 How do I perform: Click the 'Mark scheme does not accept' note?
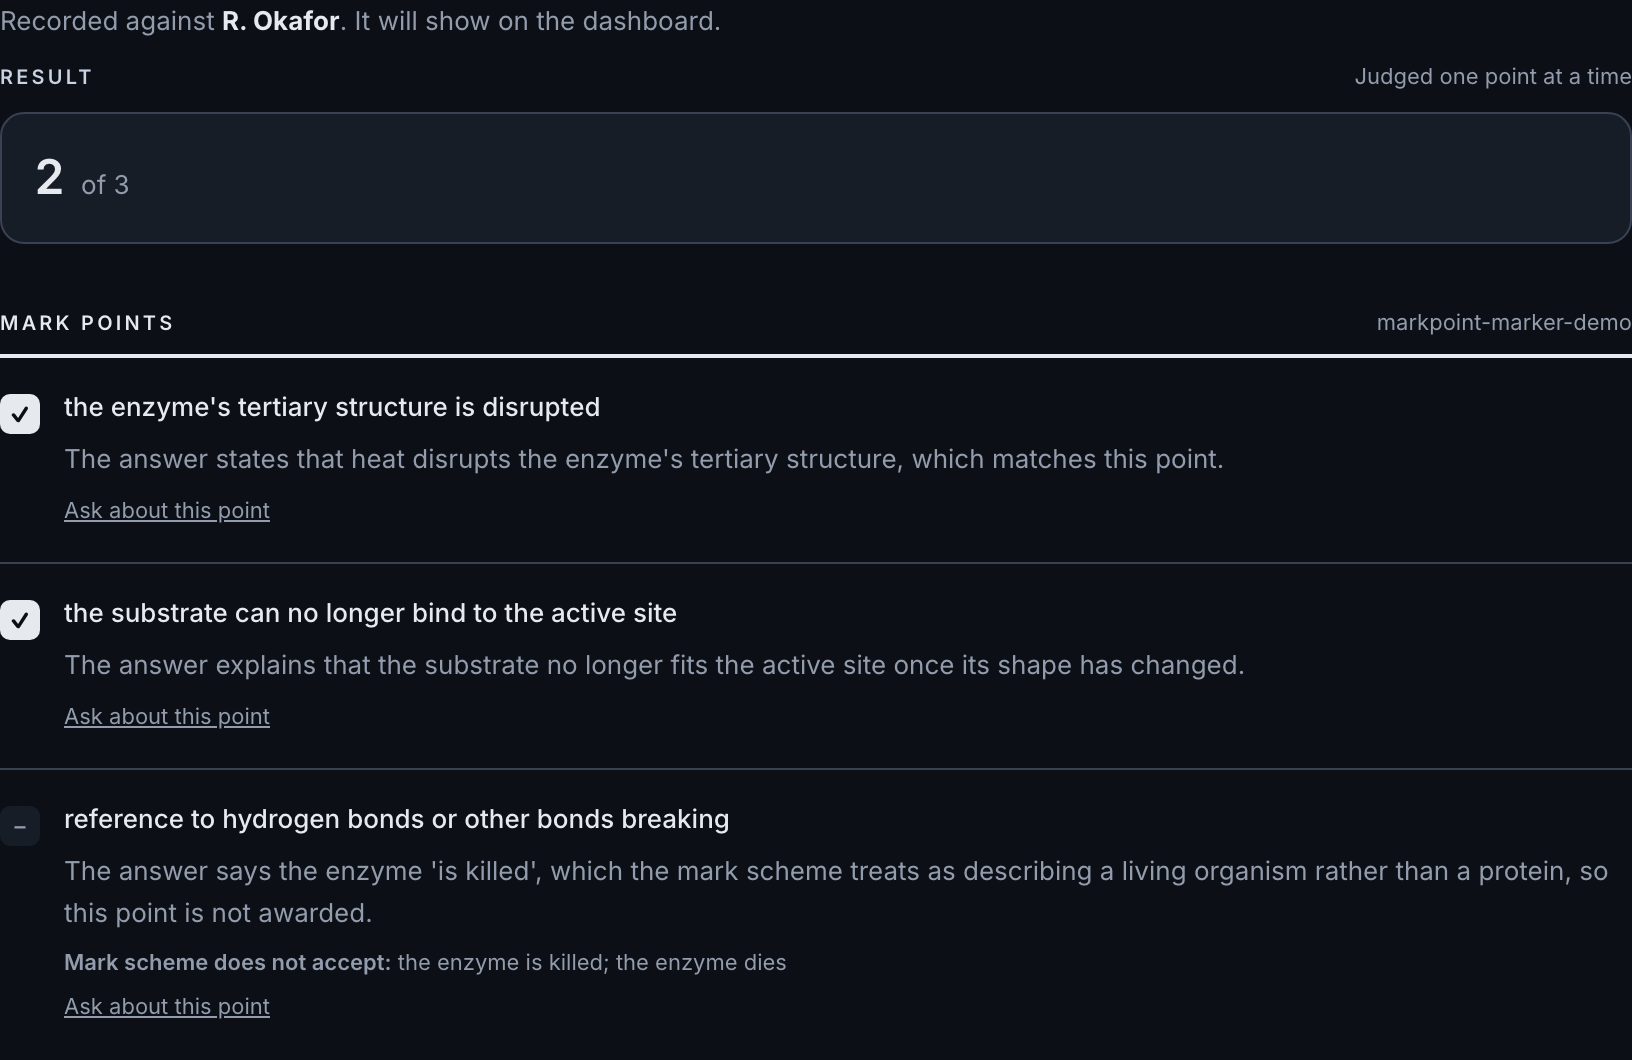(x=425, y=962)
